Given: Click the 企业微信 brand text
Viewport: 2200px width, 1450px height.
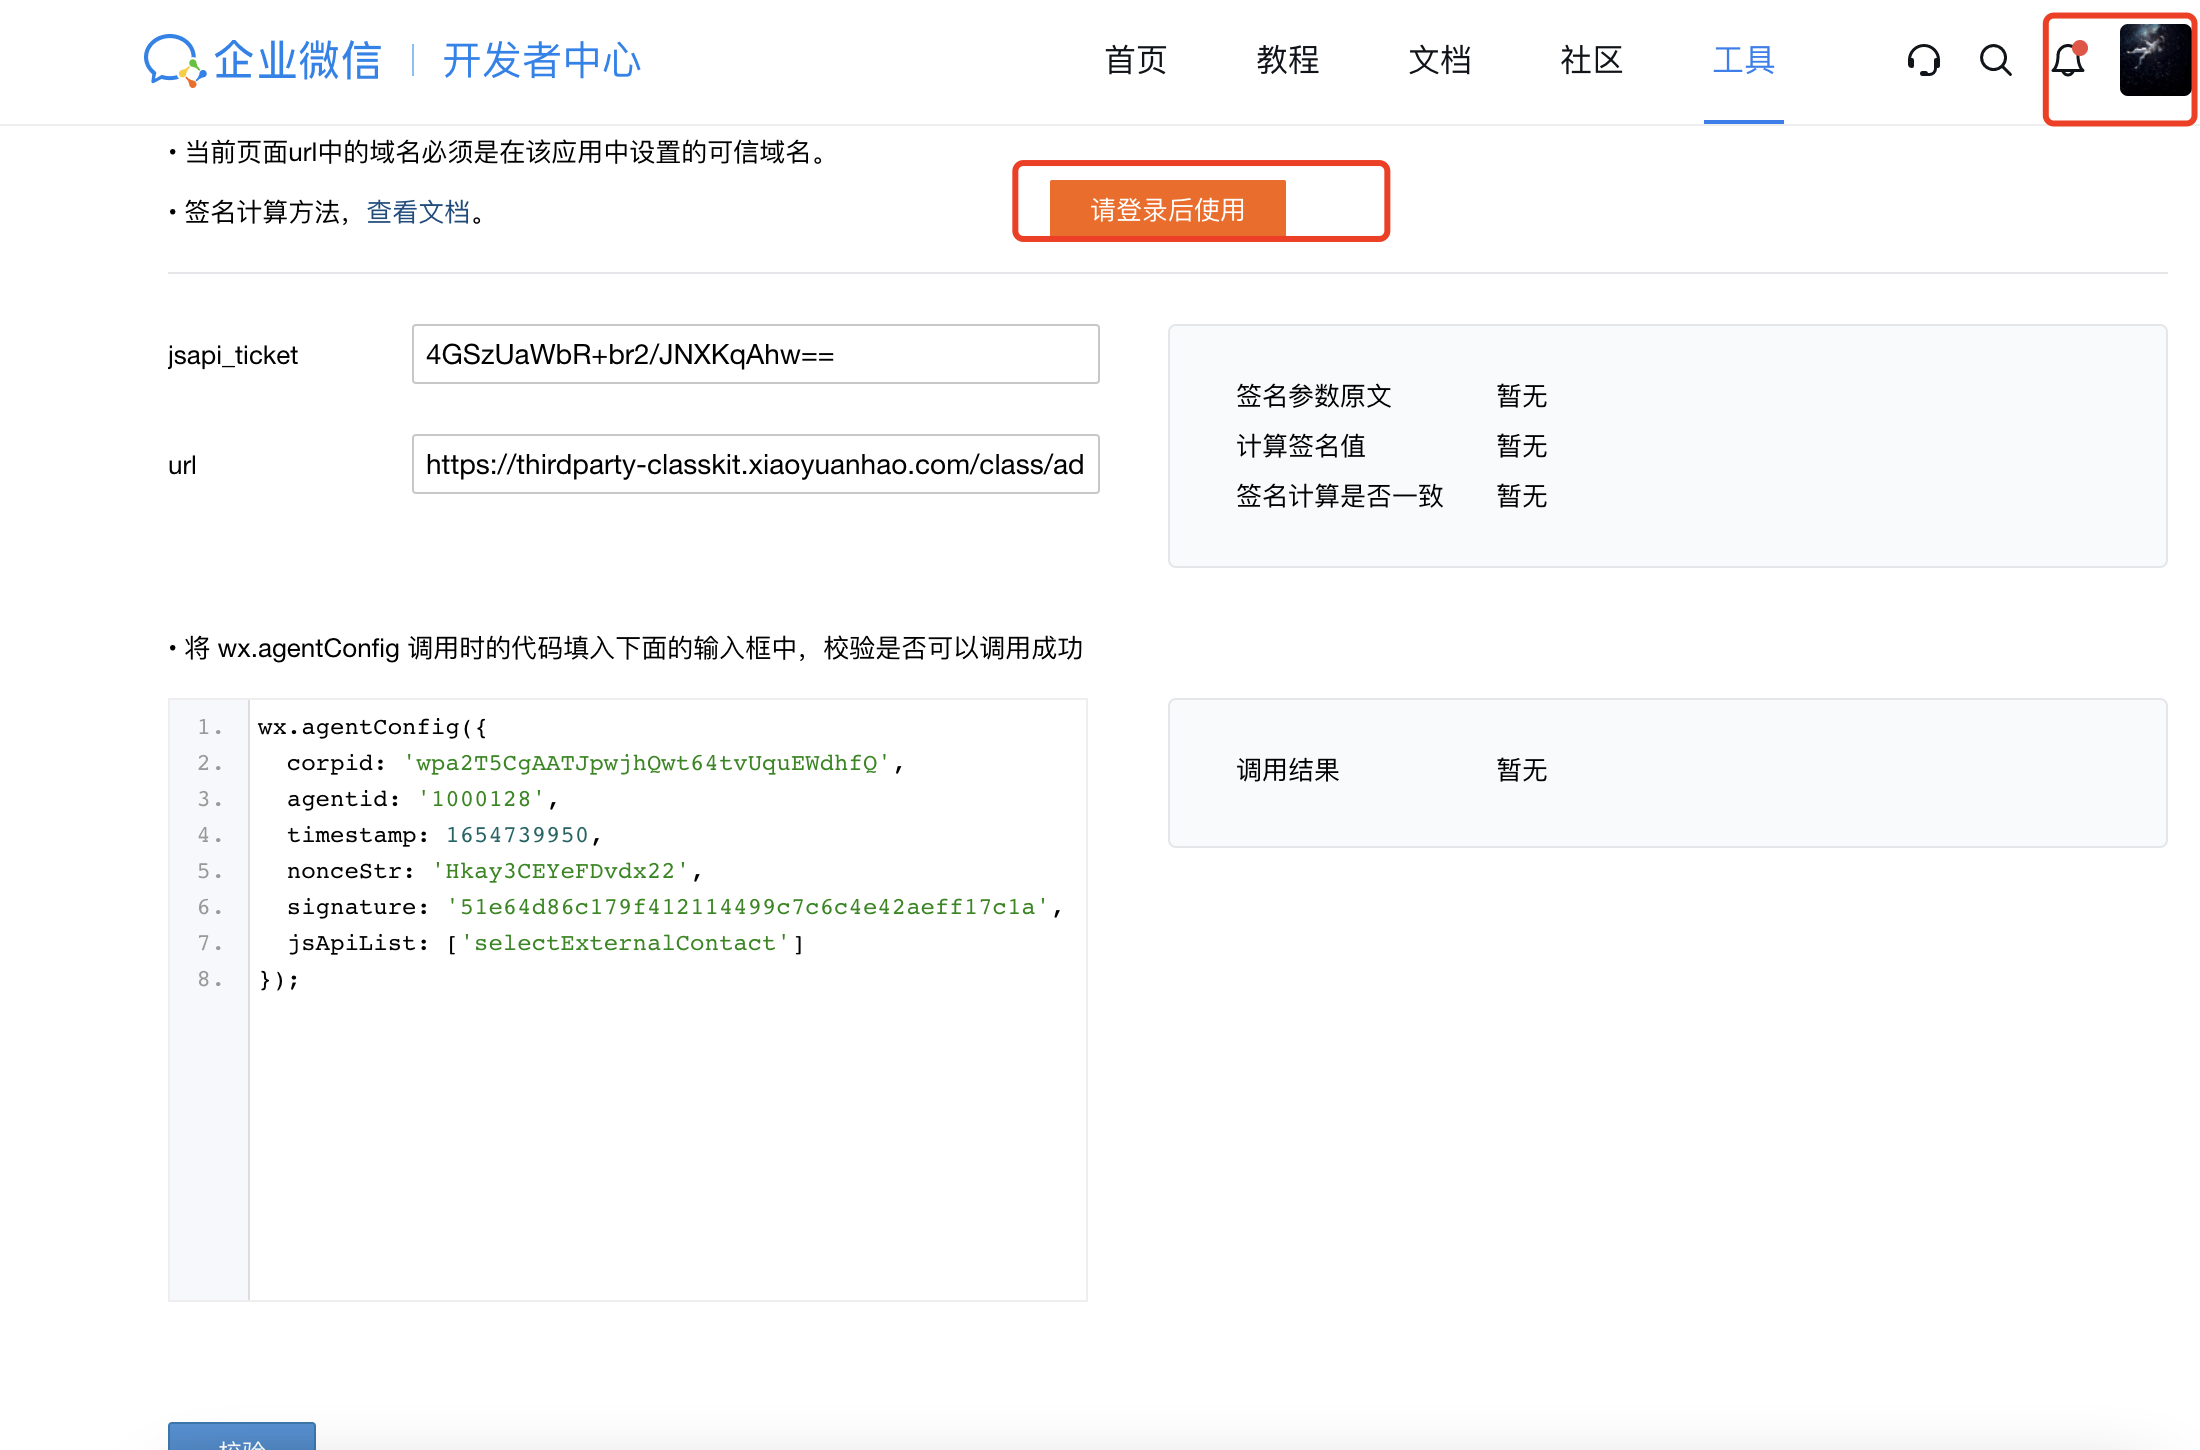Looking at the screenshot, I should coord(297,60).
